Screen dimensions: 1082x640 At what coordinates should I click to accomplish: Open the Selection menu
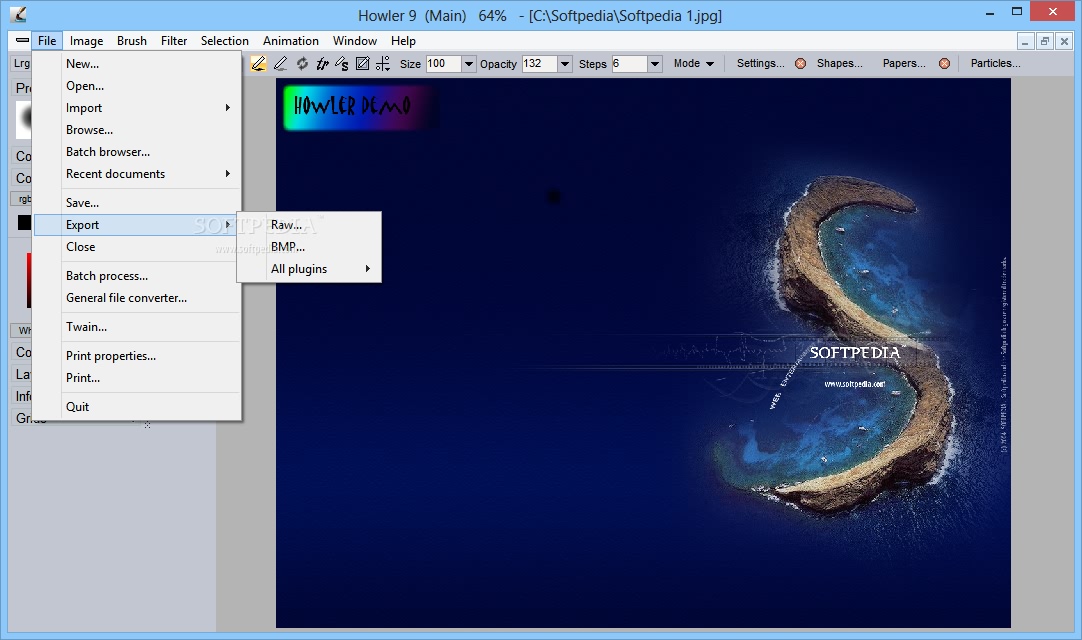coord(224,41)
